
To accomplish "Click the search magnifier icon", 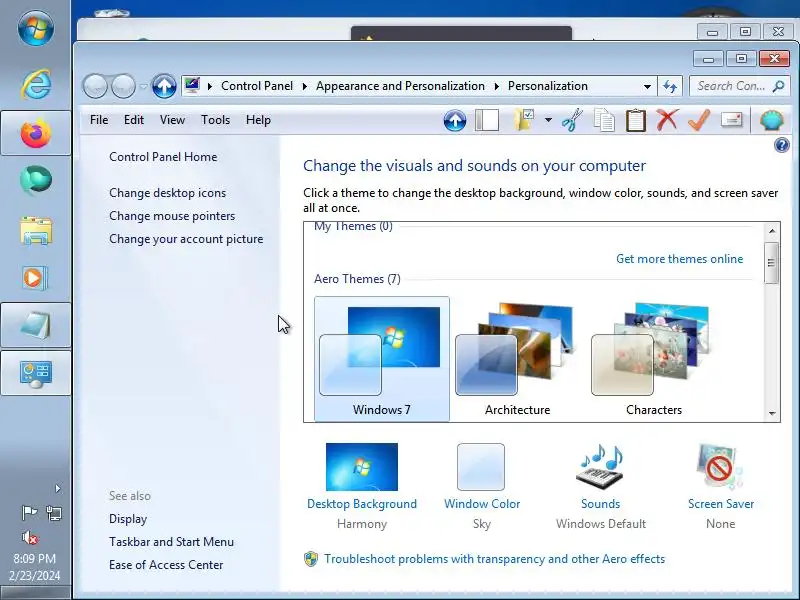I will (778, 86).
